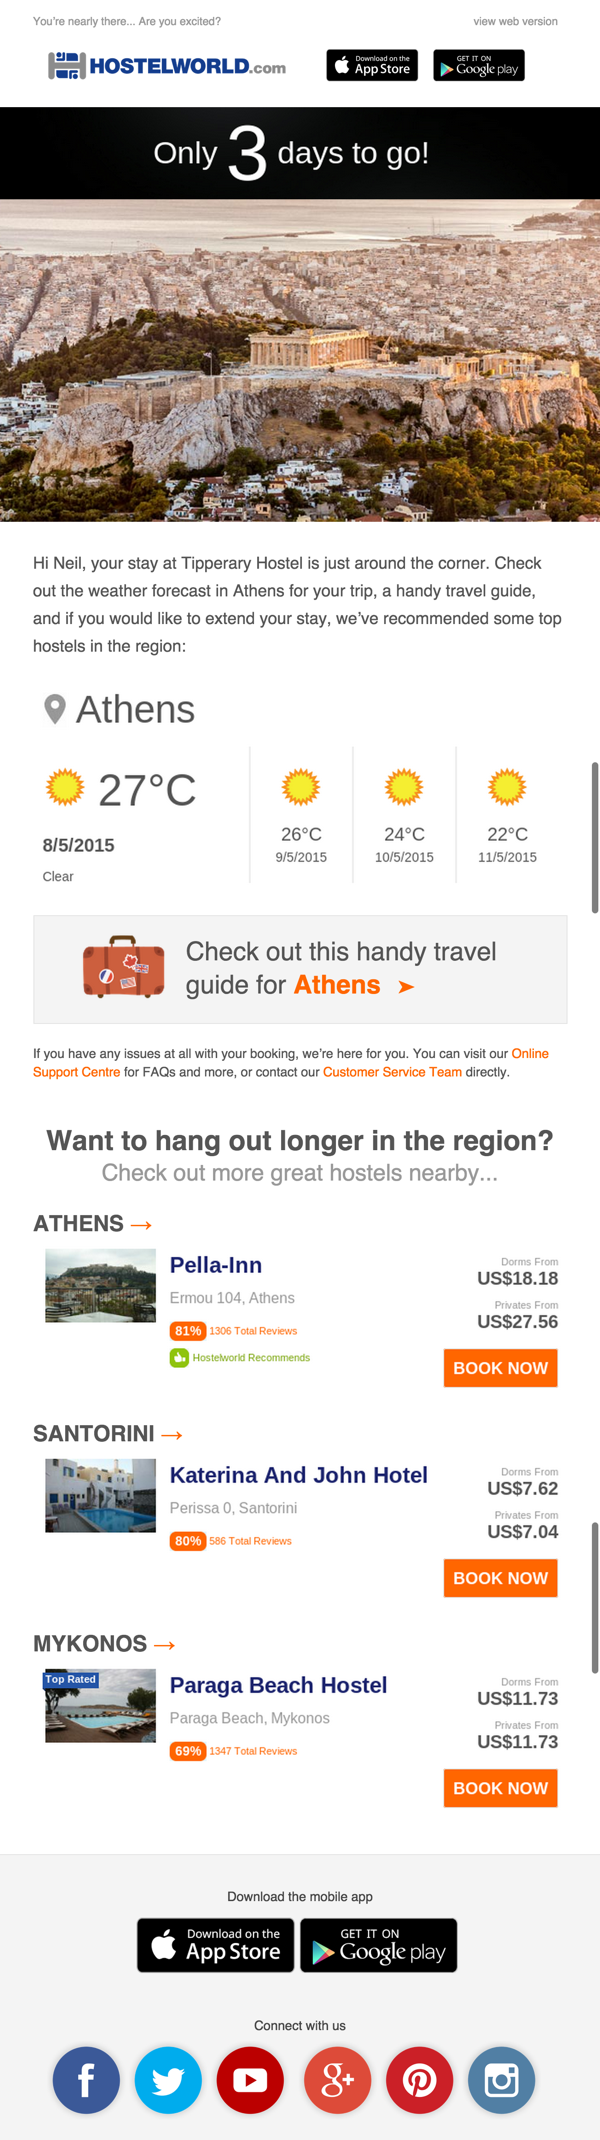
Task: Book the Pella-Inn hostel now
Action: [500, 1368]
